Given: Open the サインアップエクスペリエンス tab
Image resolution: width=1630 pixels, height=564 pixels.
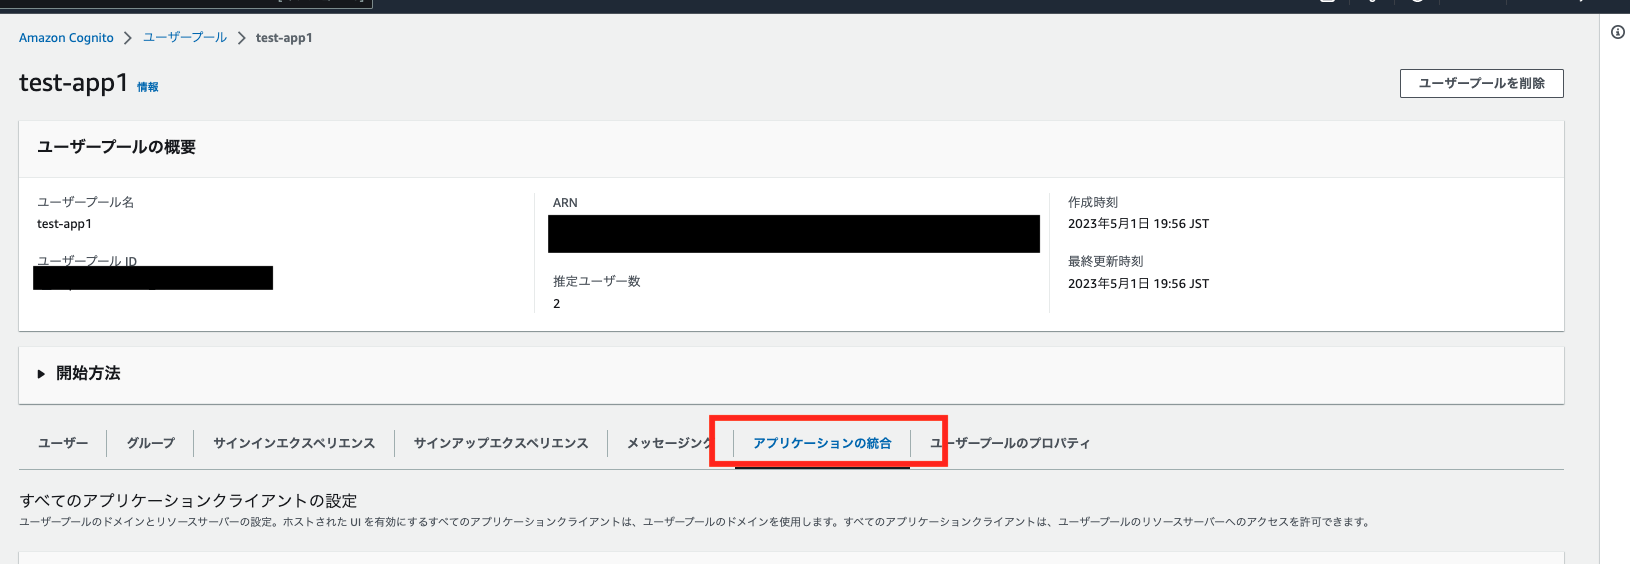Looking at the screenshot, I should (x=501, y=443).
